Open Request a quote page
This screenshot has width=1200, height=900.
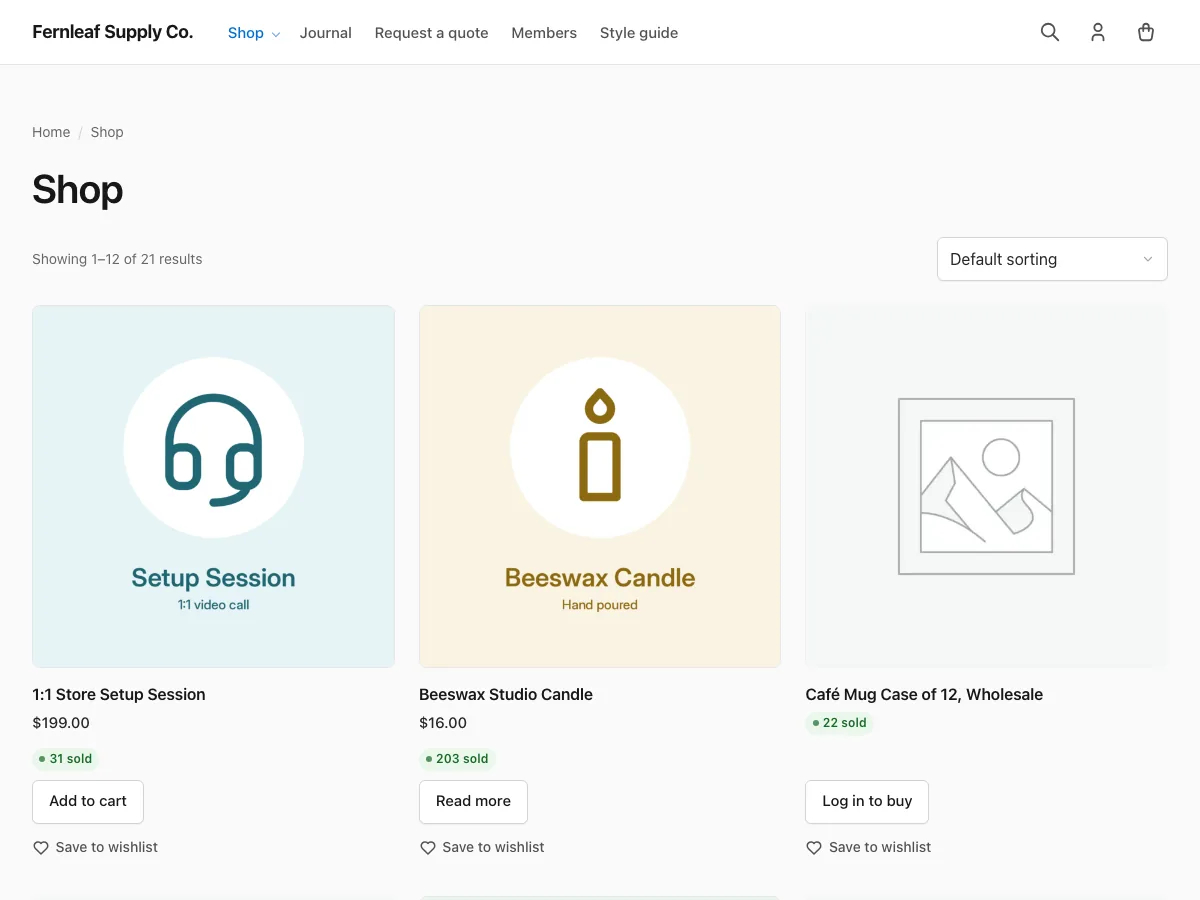coord(431,33)
